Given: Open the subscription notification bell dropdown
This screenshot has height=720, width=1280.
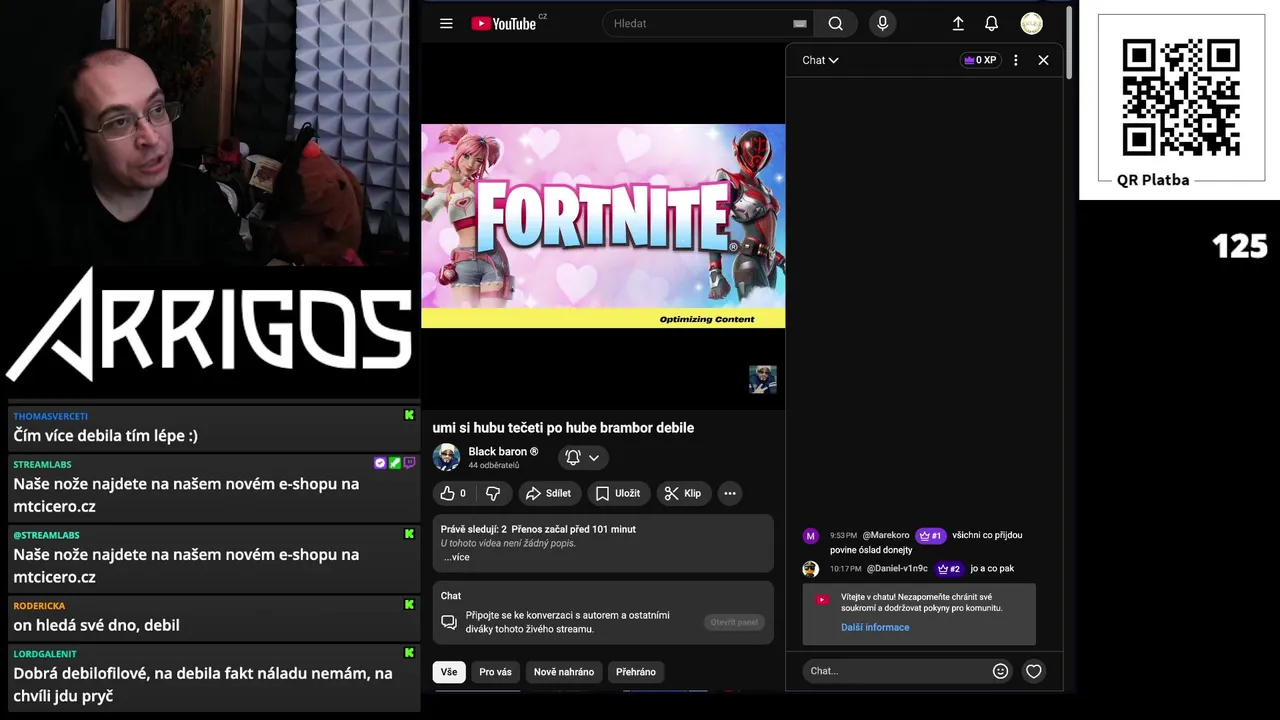Looking at the screenshot, I should tap(583, 457).
